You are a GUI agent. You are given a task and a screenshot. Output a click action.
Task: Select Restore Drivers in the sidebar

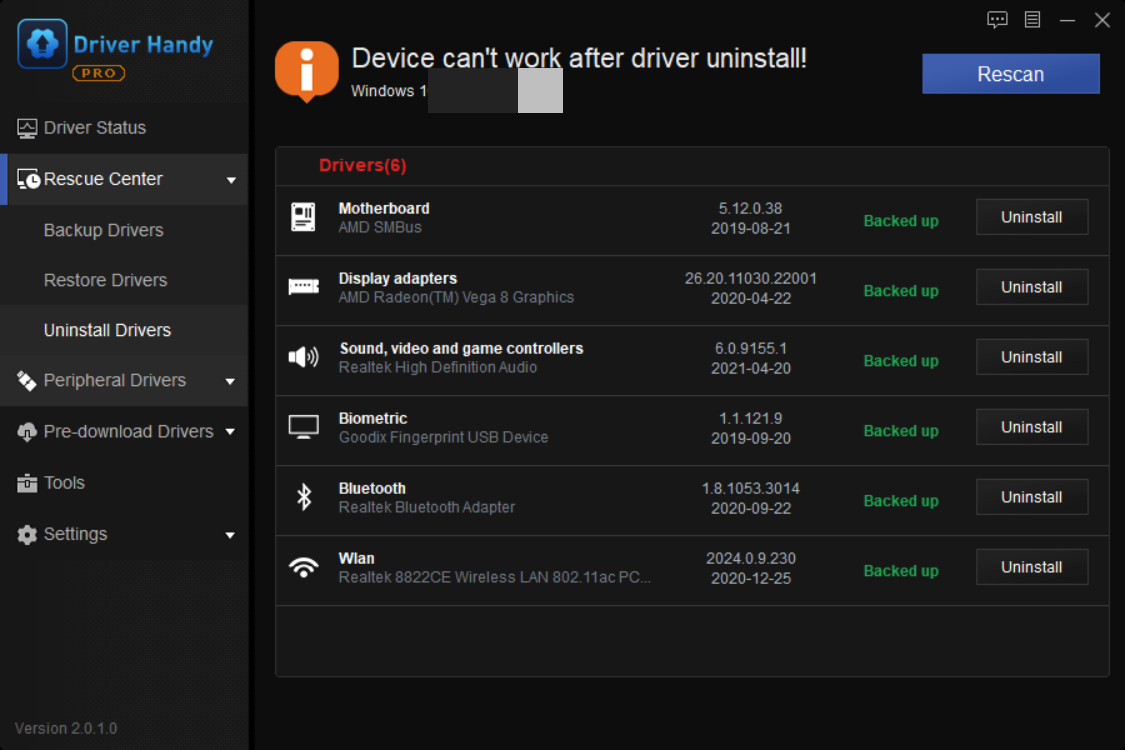point(104,280)
